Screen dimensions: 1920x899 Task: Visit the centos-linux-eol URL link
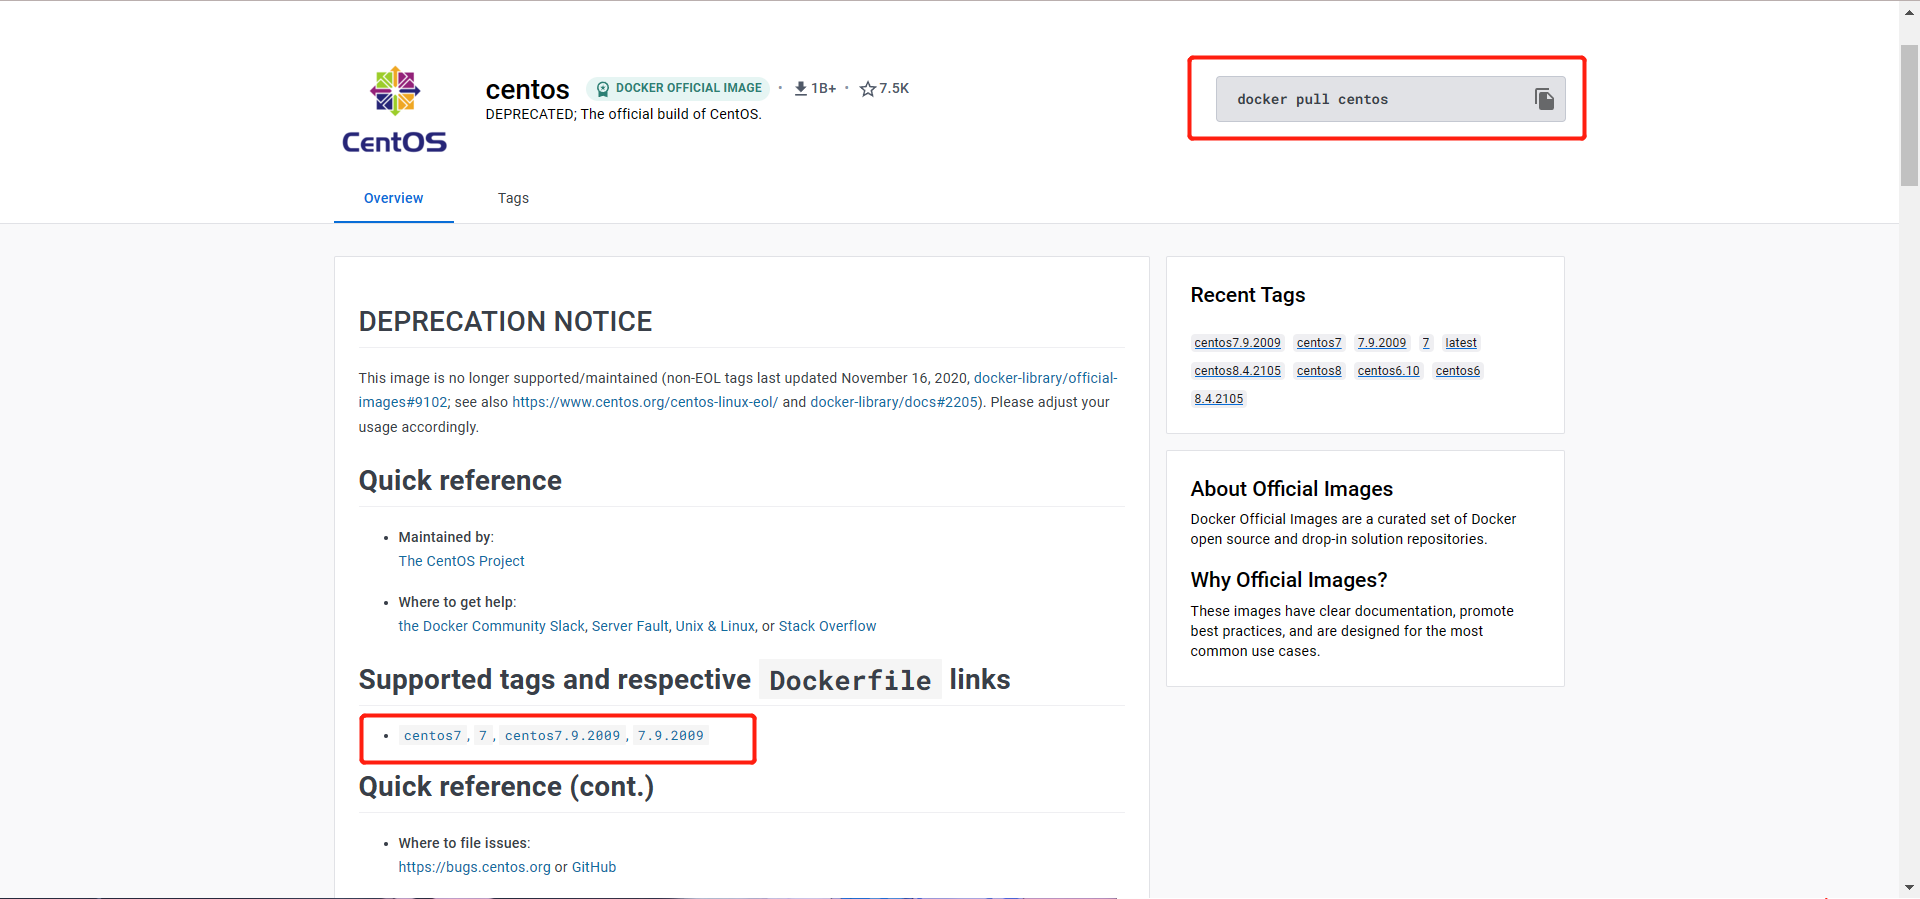[x=644, y=402]
